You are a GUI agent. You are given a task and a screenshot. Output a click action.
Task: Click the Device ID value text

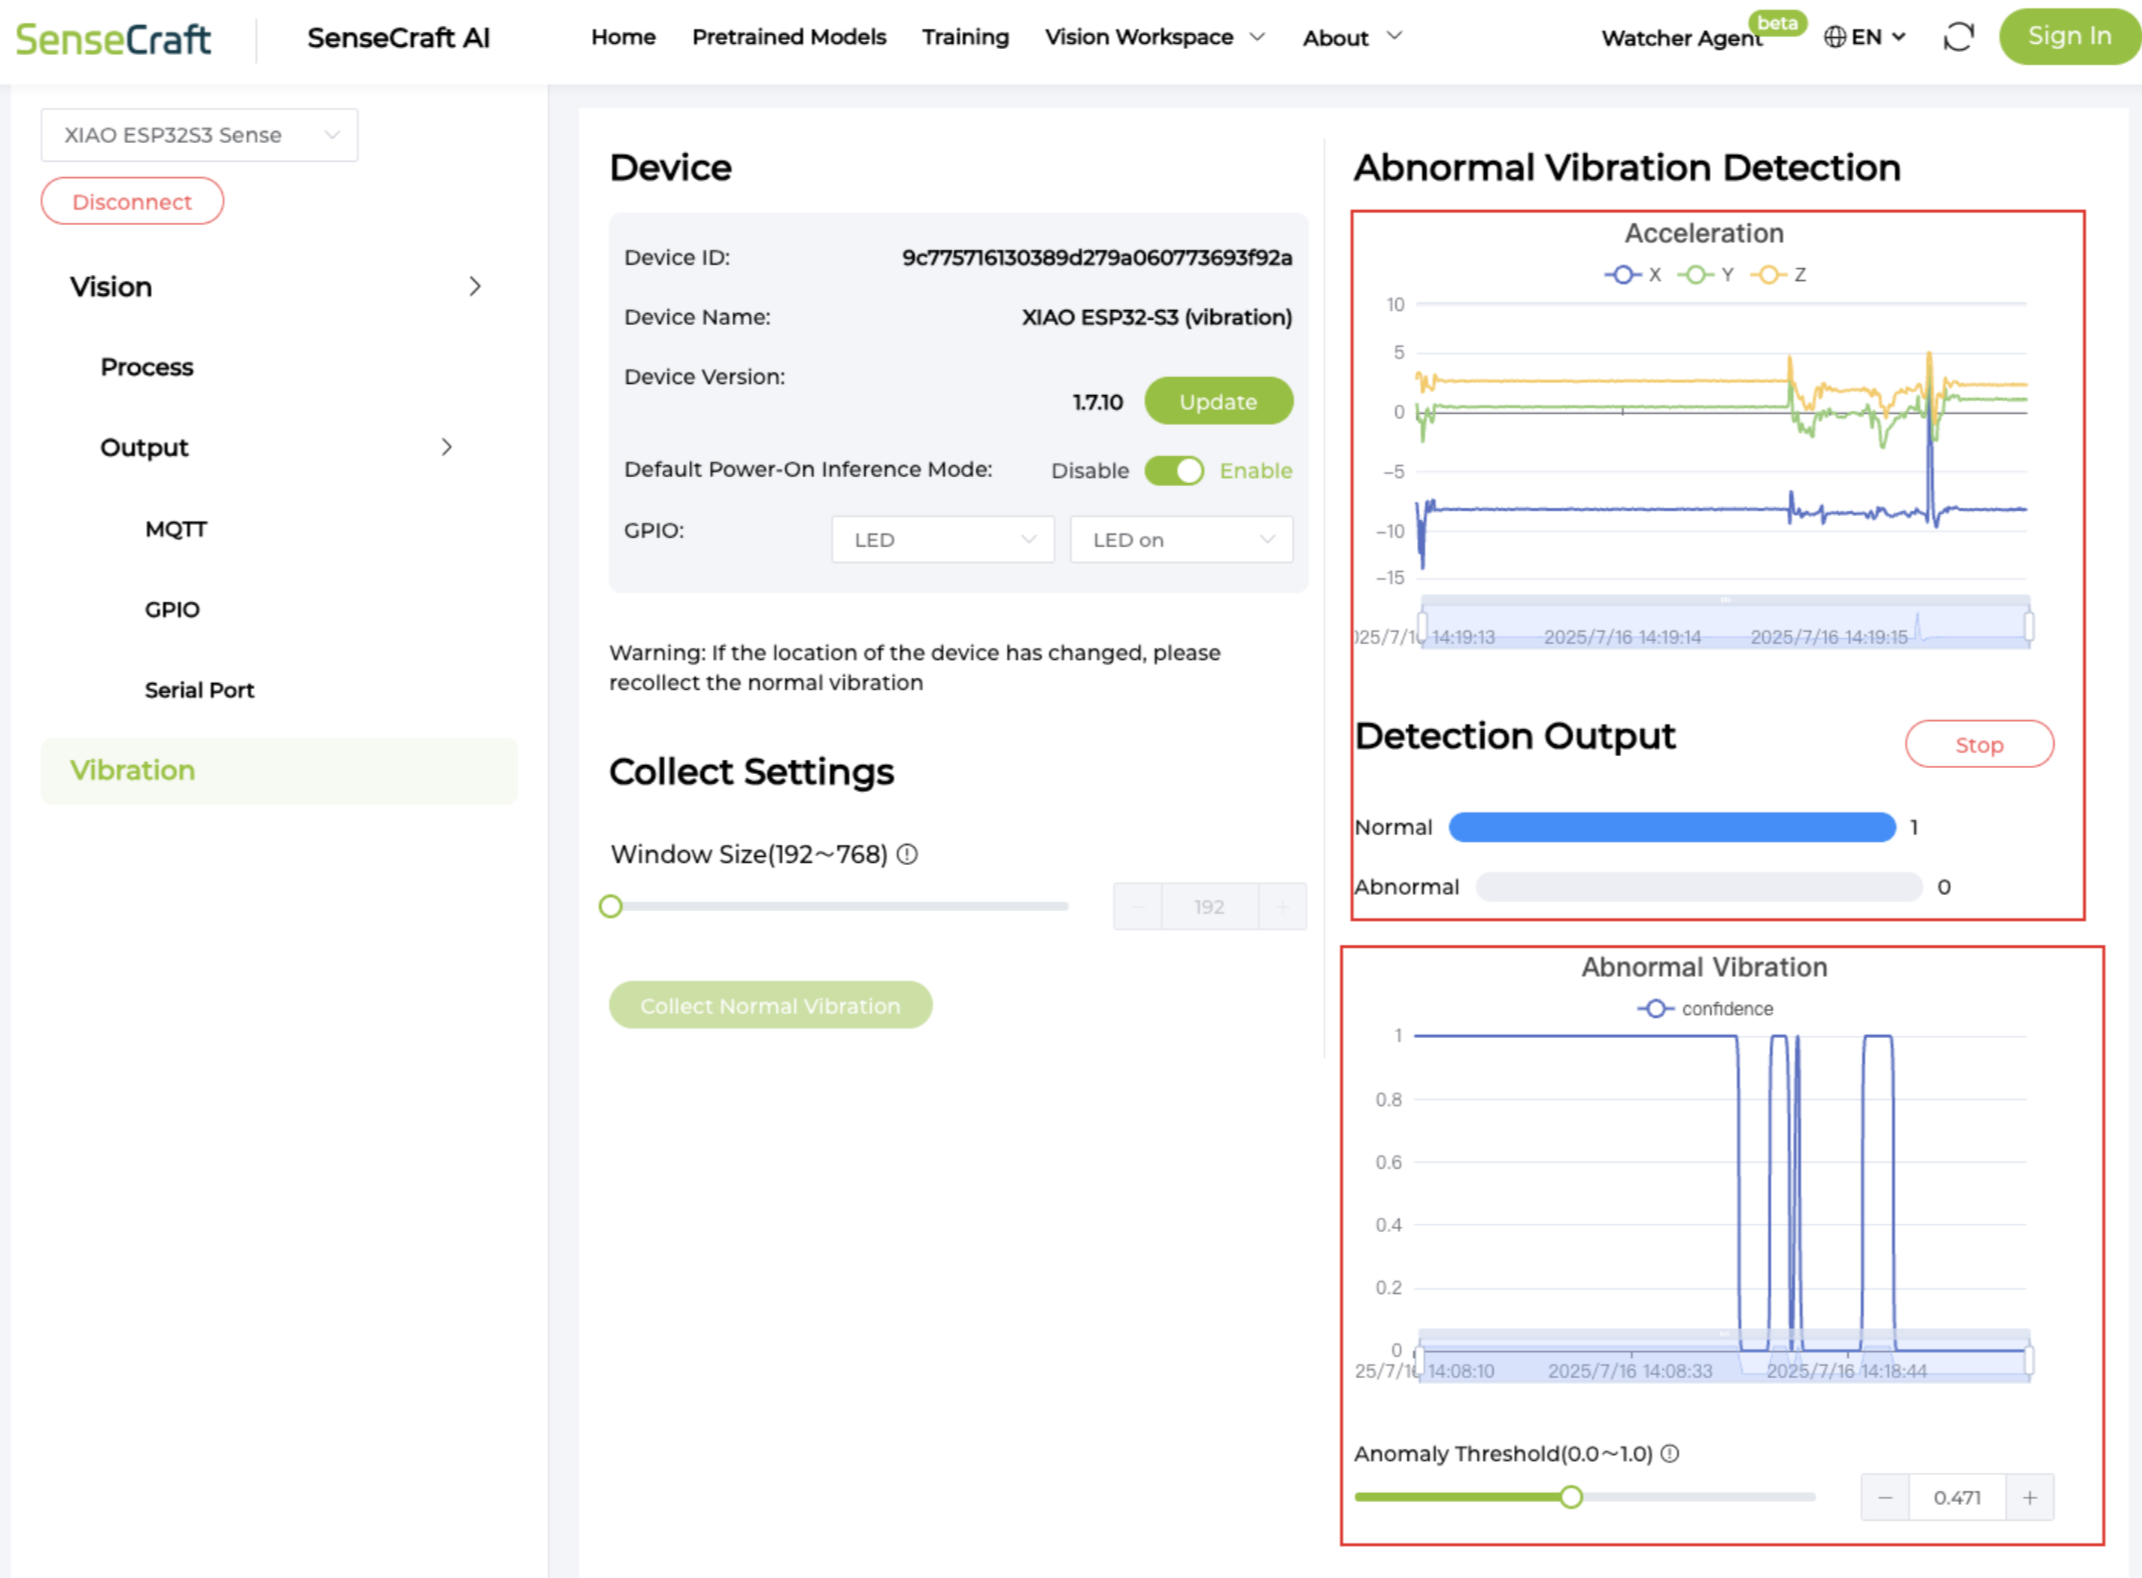pos(1097,258)
